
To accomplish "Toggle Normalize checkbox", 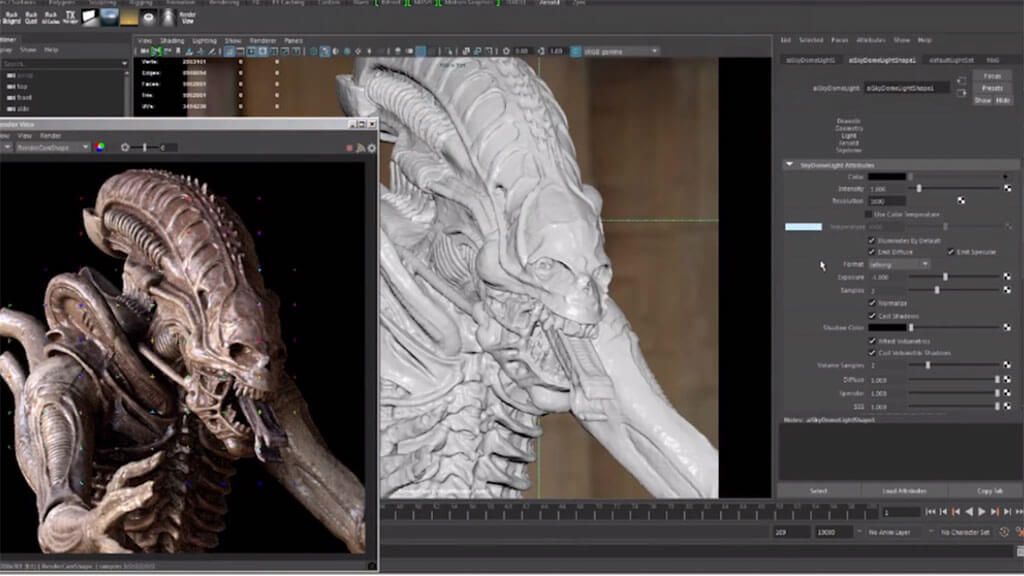I will (872, 303).
